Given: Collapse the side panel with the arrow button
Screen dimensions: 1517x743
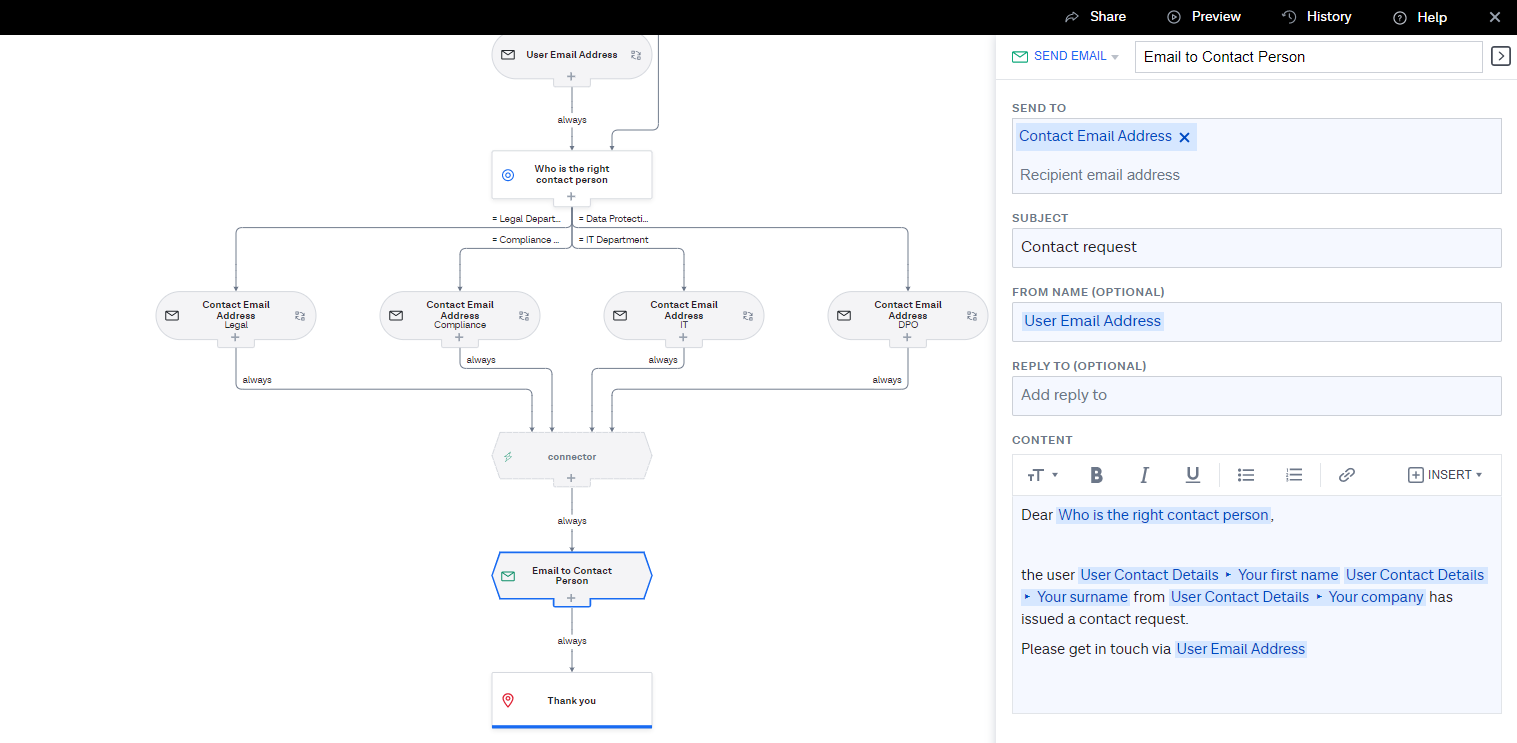Looking at the screenshot, I should click(x=1500, y=56).
